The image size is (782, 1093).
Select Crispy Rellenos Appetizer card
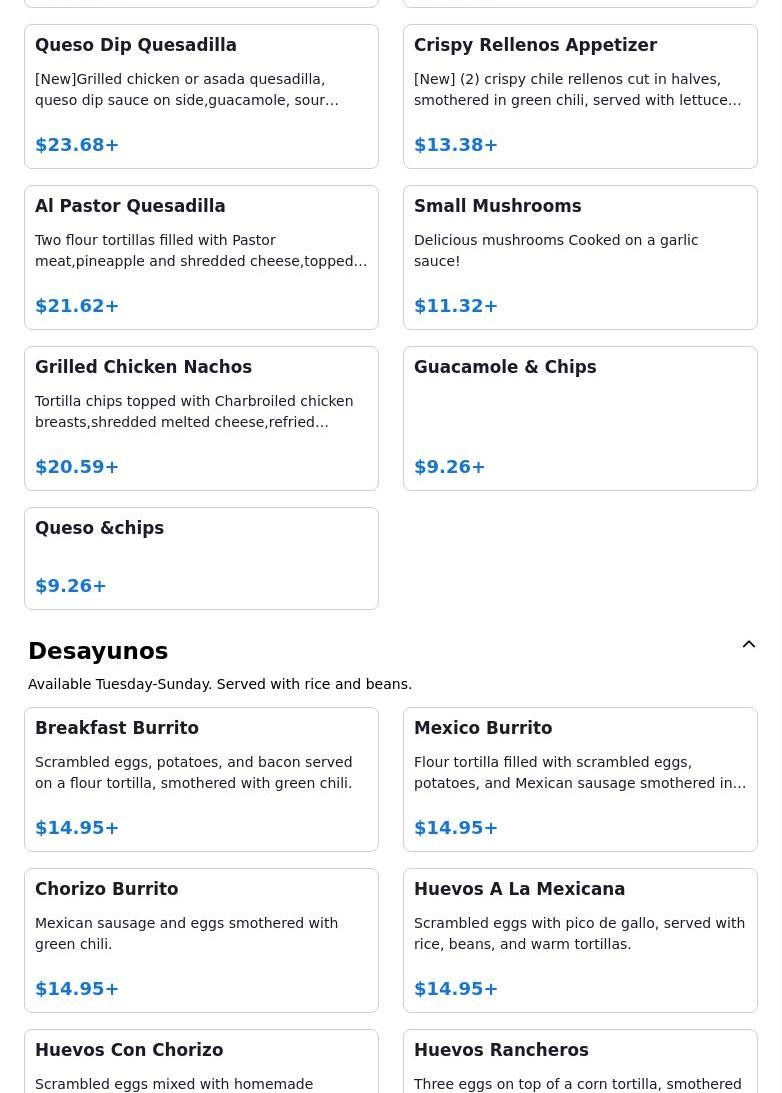(580, 96)
